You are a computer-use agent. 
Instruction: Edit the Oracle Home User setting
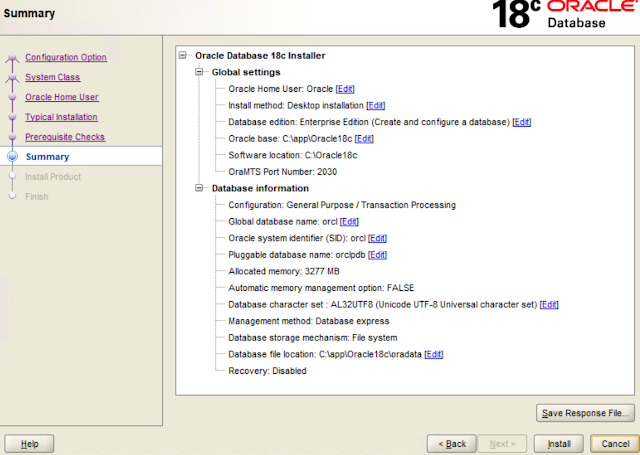click(345, 89)
